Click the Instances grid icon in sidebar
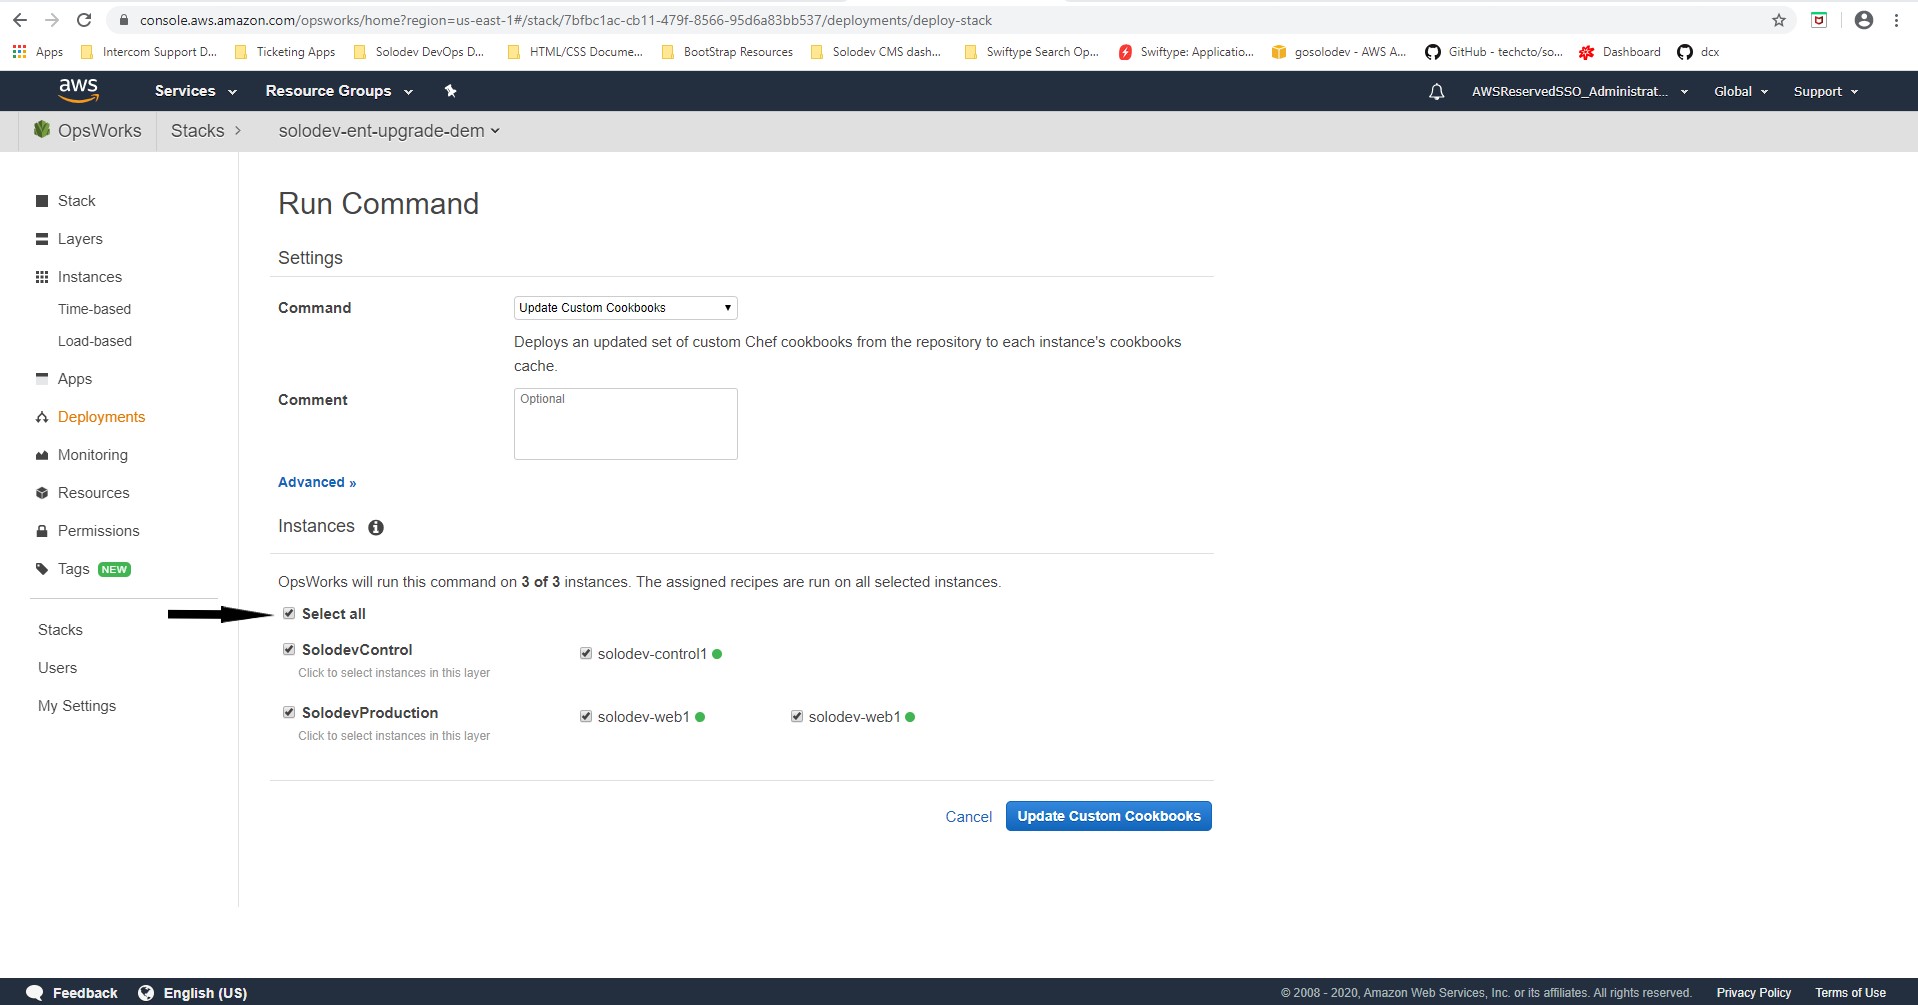 pyautogui.click(x=42, y=277)
